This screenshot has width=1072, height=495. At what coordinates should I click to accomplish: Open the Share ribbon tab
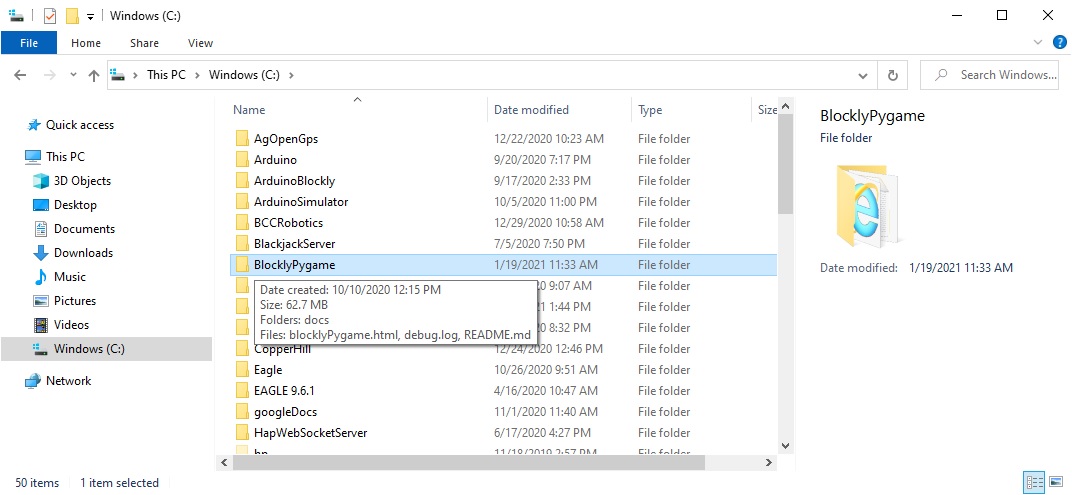144,43
